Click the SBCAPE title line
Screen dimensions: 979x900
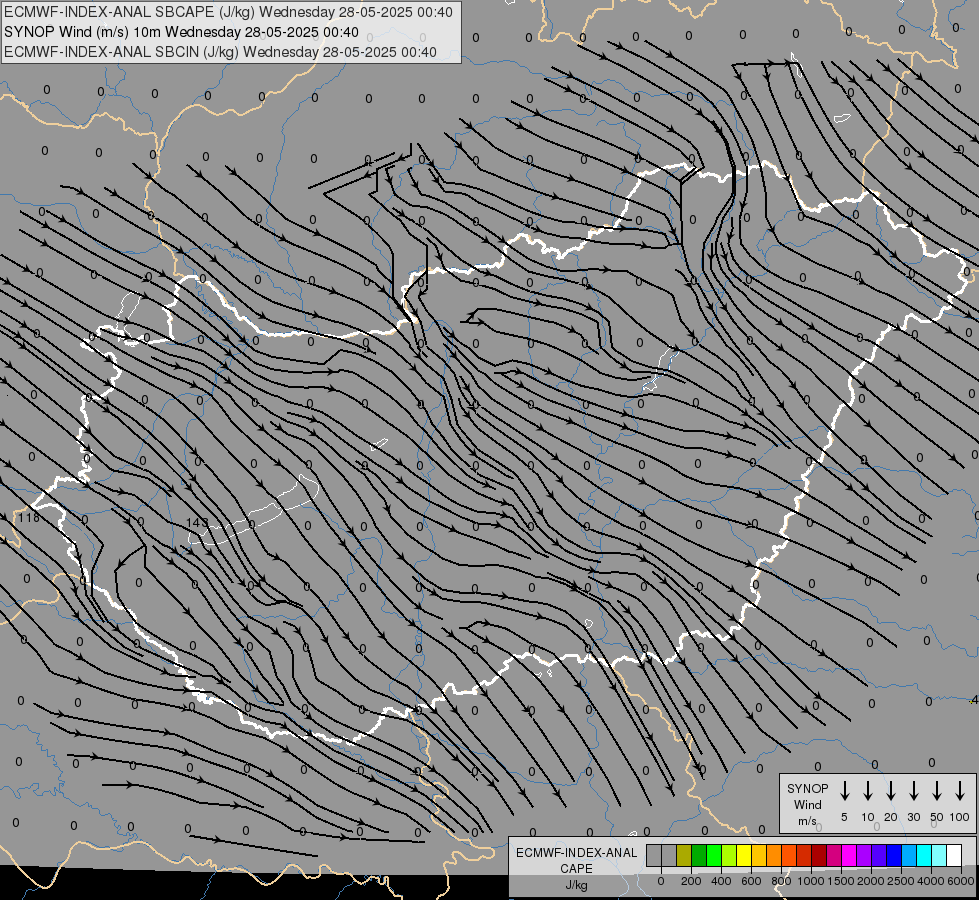tap(228, 12)
